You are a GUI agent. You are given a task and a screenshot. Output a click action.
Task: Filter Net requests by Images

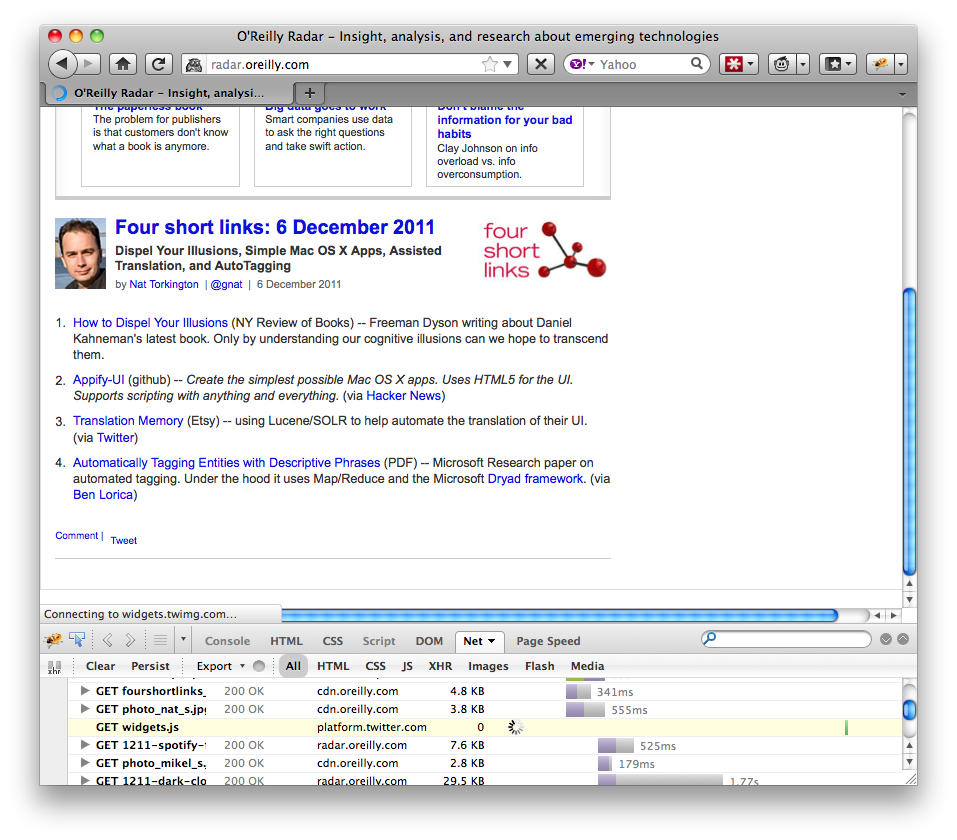(x=488, y=666)
